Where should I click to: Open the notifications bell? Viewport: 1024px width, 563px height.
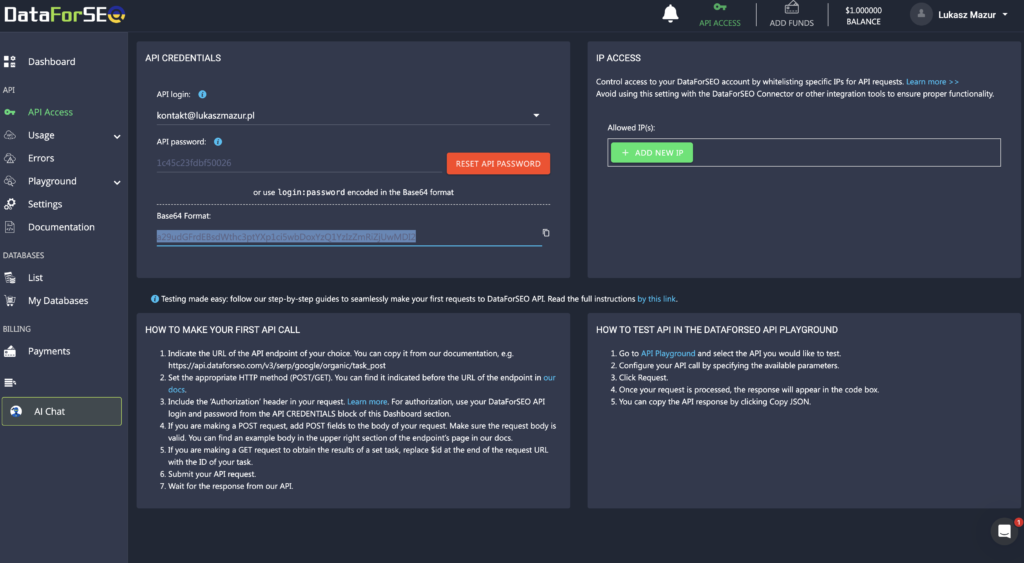tap(670, 13)
